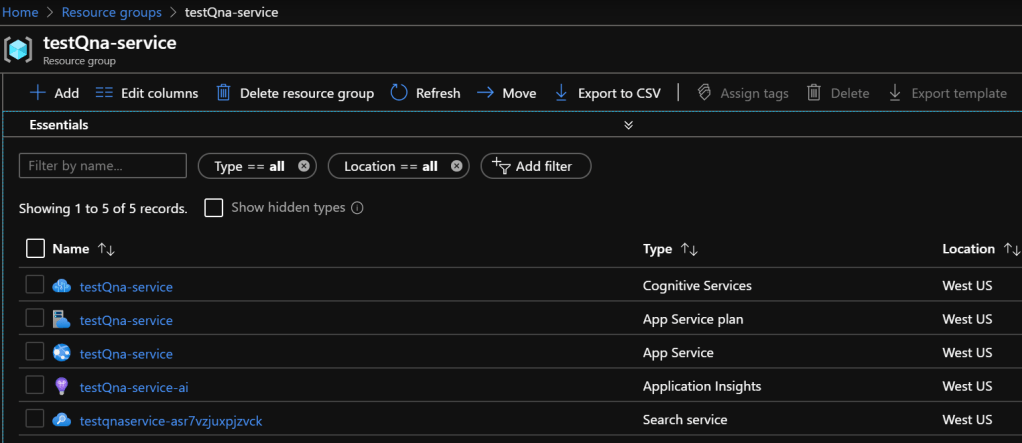Click the Filter by name input field
The image size is (1022, 443).
pos(103,166)
